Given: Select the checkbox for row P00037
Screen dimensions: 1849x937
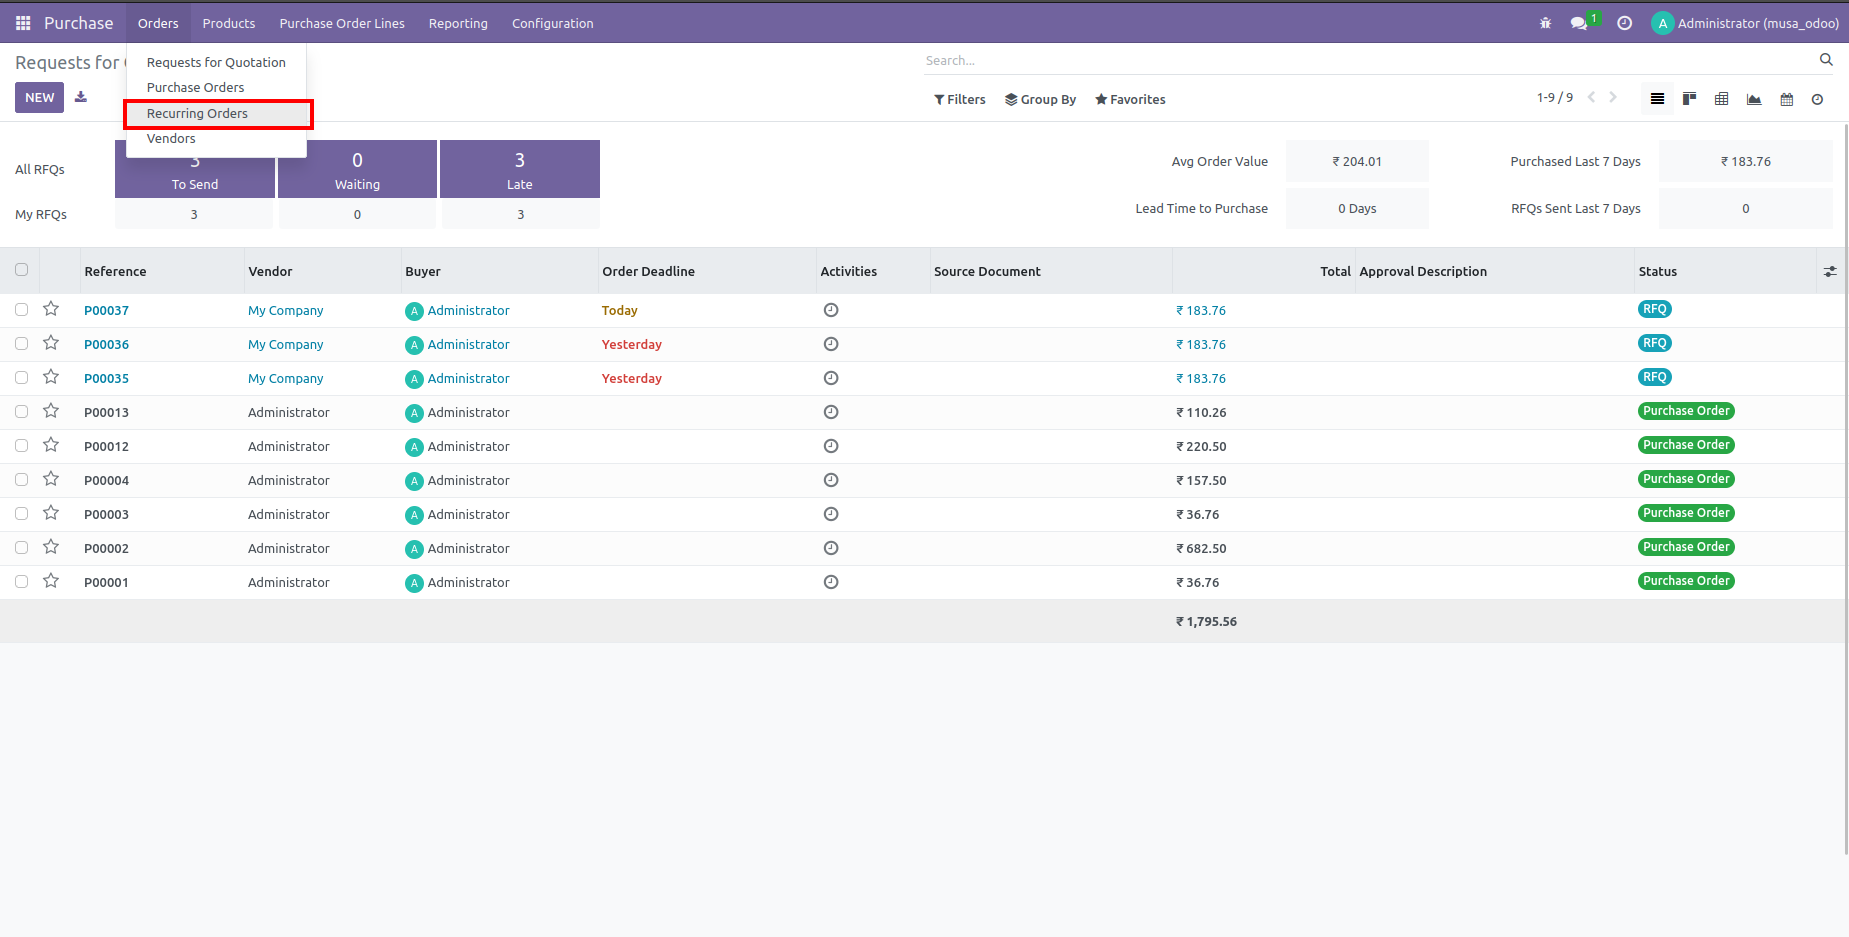Looking at the screenshot, I should pos(21,310).
